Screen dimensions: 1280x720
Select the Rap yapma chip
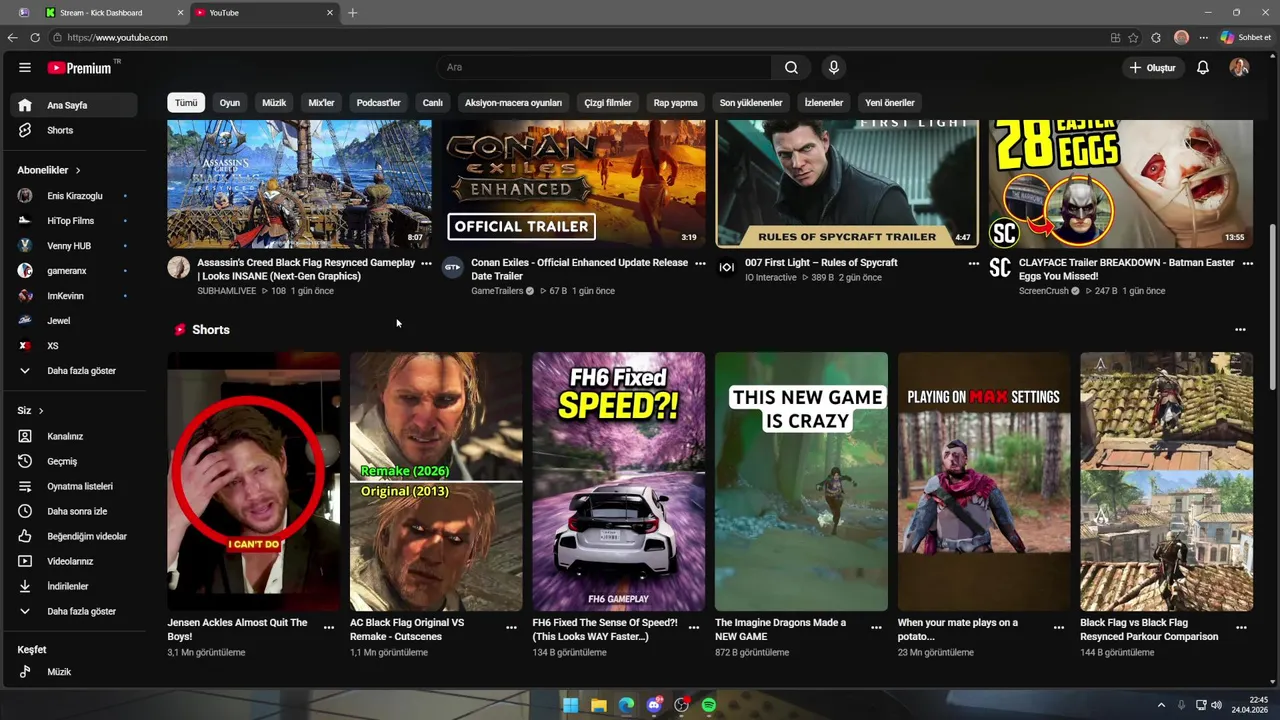pos(675,103)
